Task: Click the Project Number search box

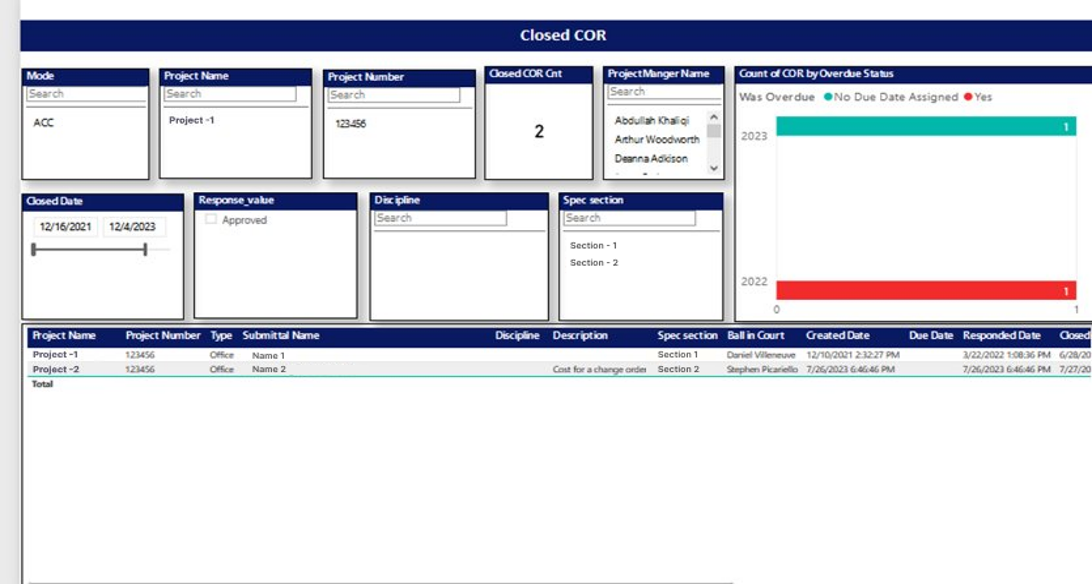Action: pos(394,95)
